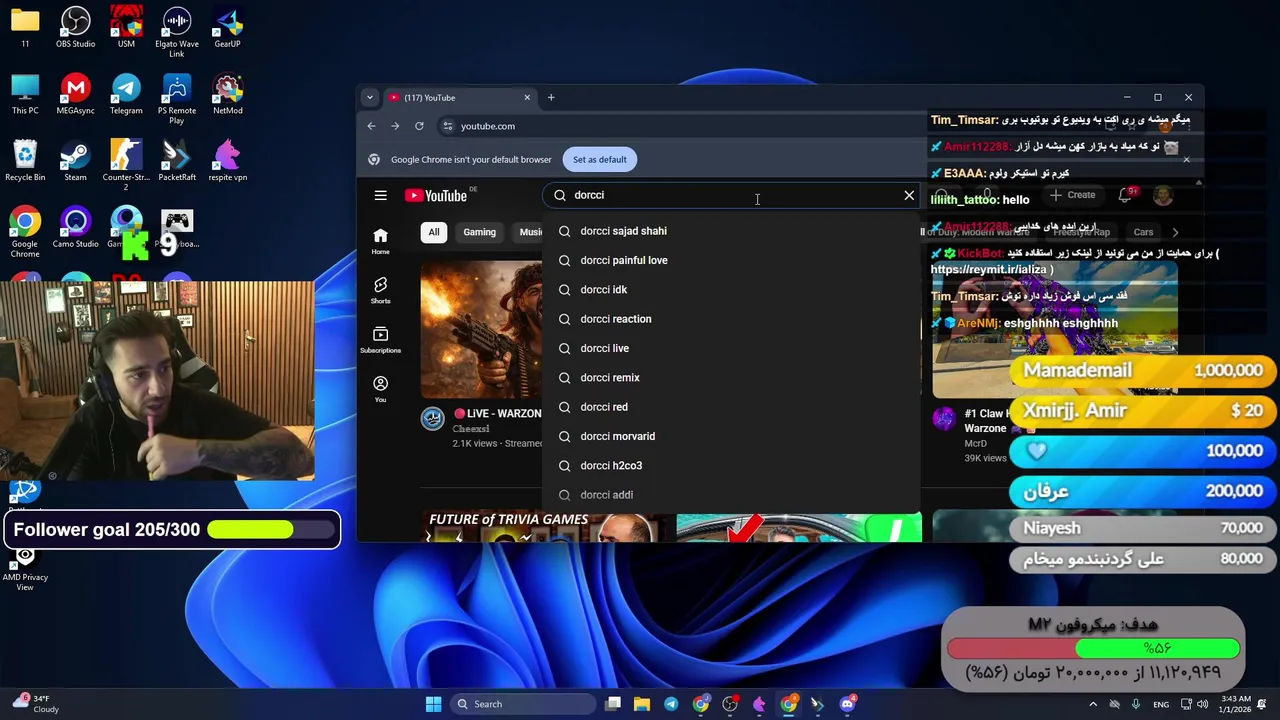Select suggestion dorcci sajad shahi
The height and width of the screenshot is (720, 1280).
tap(731, 231)
